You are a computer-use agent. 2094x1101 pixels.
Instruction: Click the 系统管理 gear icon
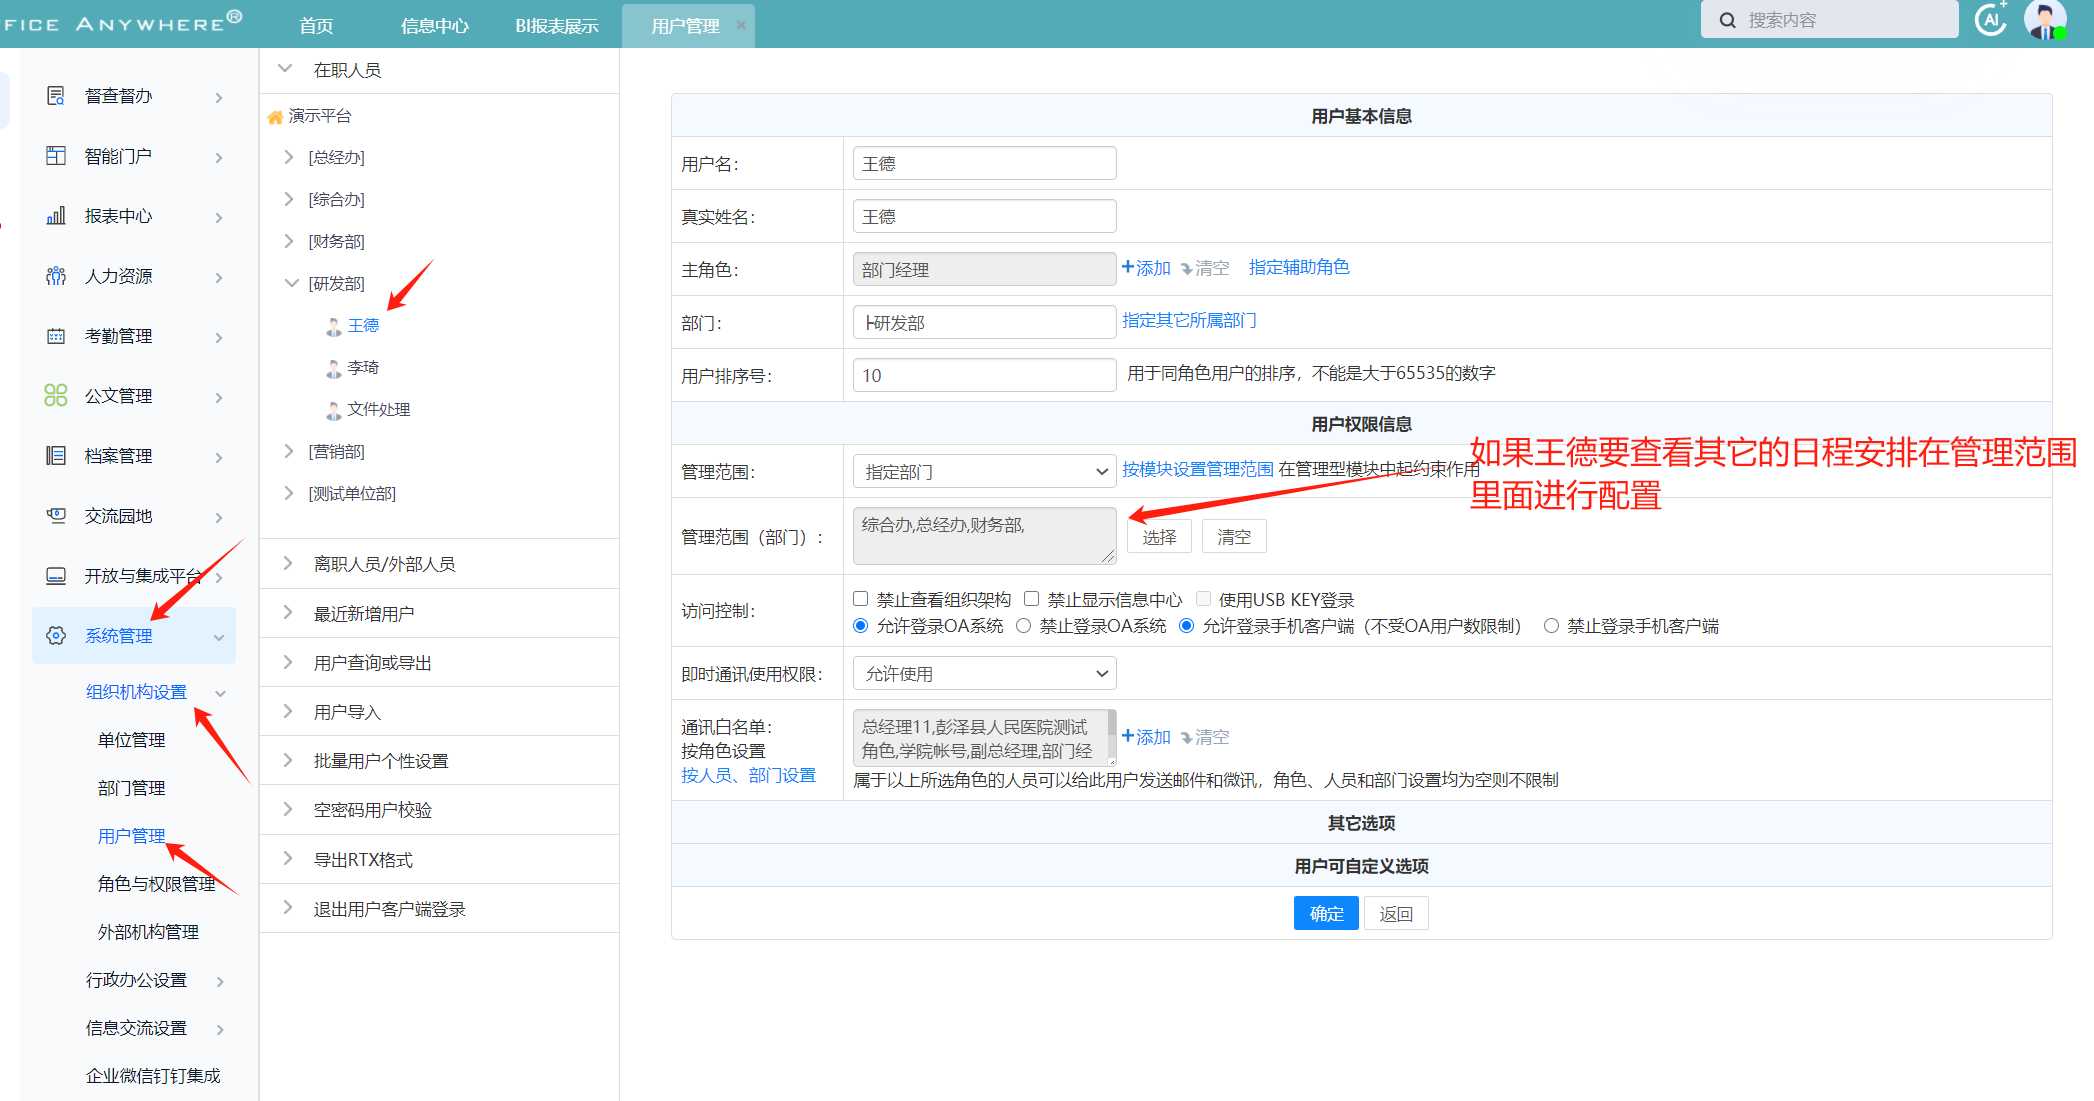tap(56, 636)
